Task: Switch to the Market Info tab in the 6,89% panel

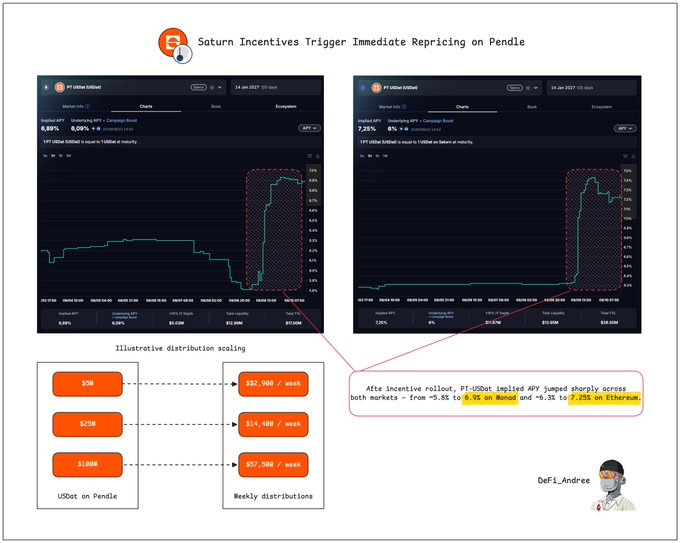Action: [x=73, y=106]
